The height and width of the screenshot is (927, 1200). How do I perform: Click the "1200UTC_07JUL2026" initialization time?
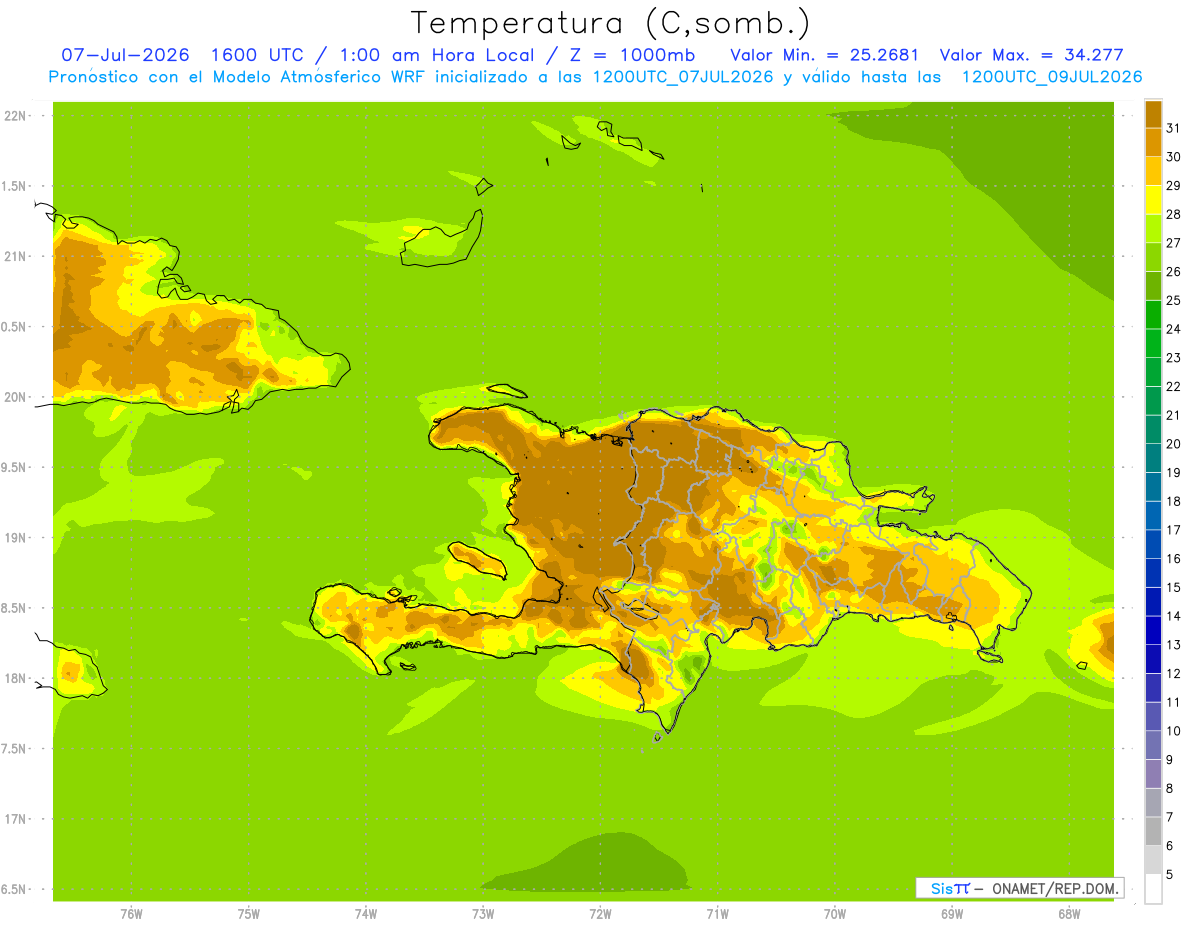coord(683,77)
